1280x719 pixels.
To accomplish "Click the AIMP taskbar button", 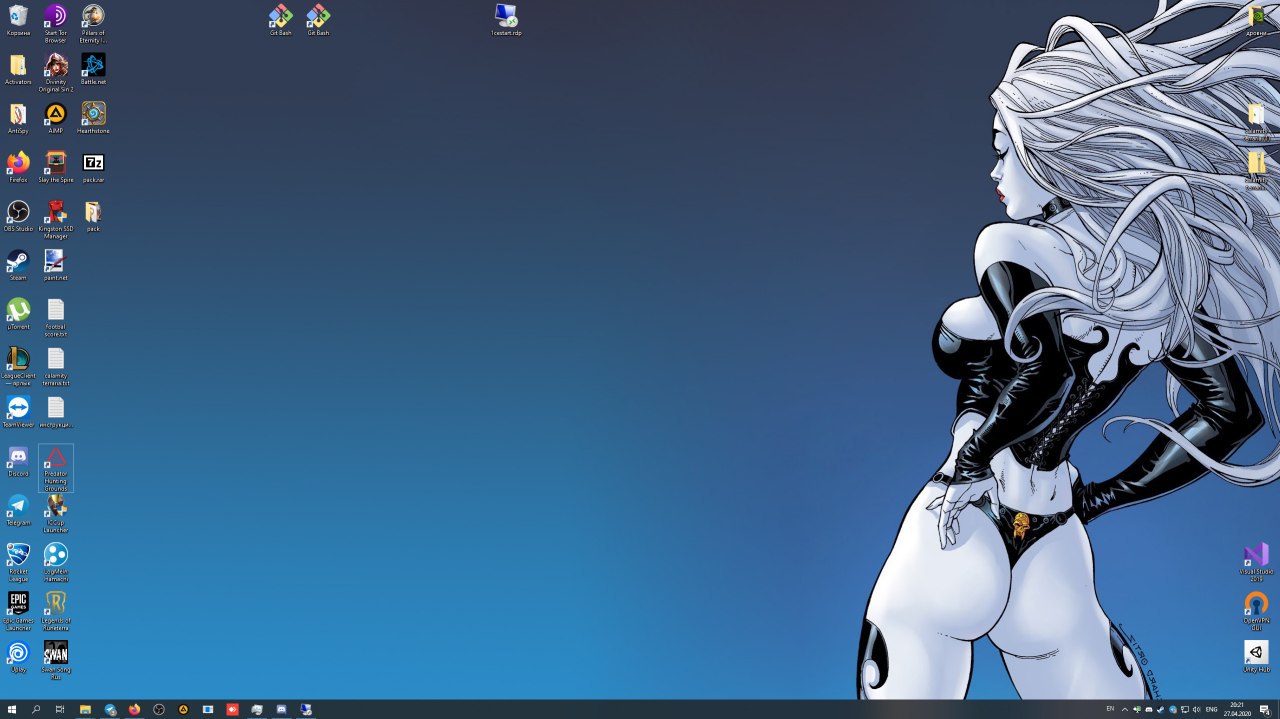I will pyautogui.click(x=183, y=709).
